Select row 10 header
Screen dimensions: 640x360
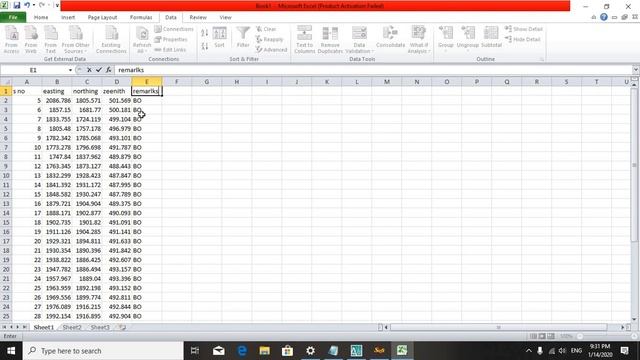(6, 176)
